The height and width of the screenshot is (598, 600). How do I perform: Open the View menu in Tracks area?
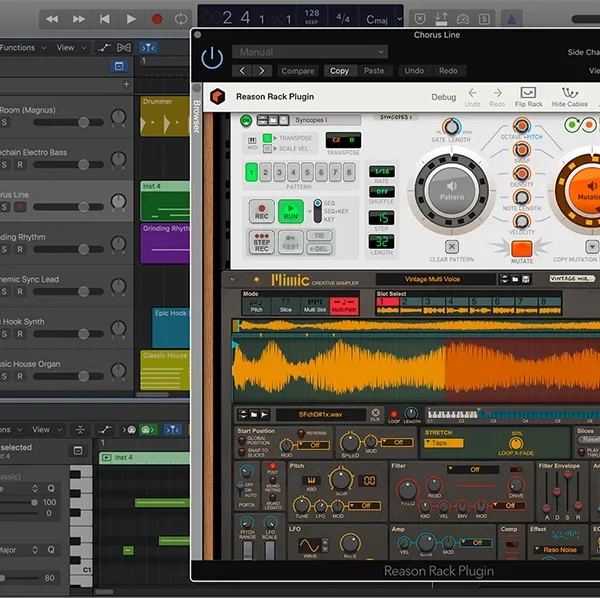pyautogui.click(x=71, y=47)
